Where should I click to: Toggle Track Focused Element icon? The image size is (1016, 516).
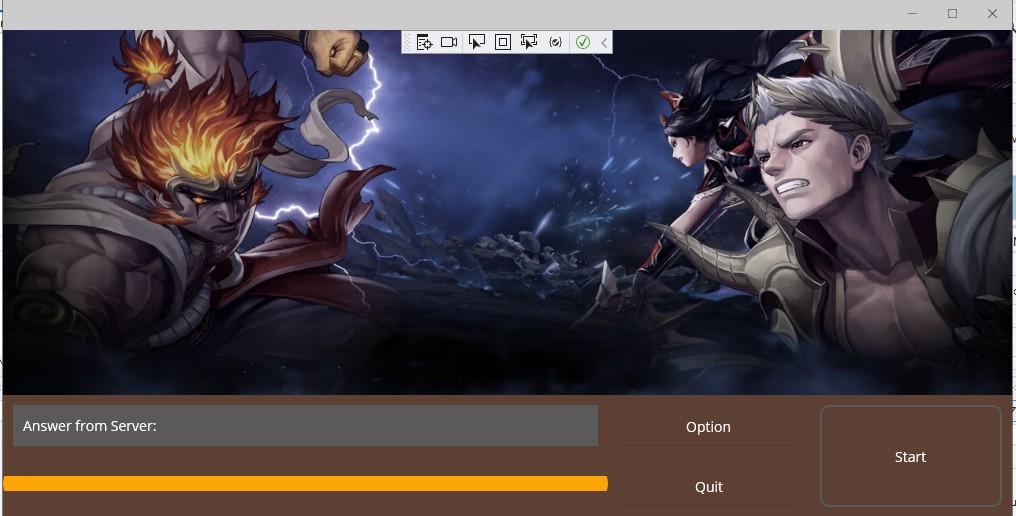click(x=529, y=42)
